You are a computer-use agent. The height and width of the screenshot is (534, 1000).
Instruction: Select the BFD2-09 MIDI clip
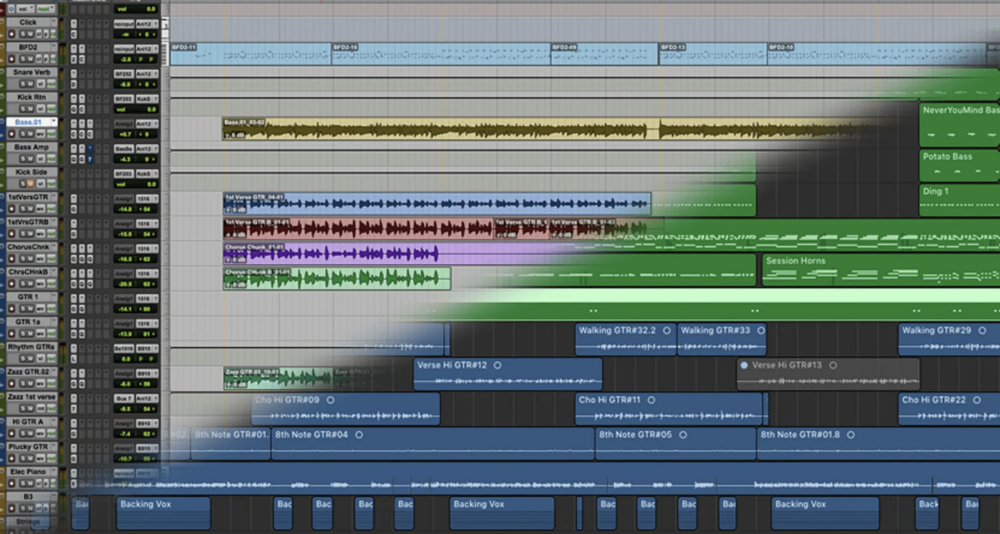click(x=604, y=54)
